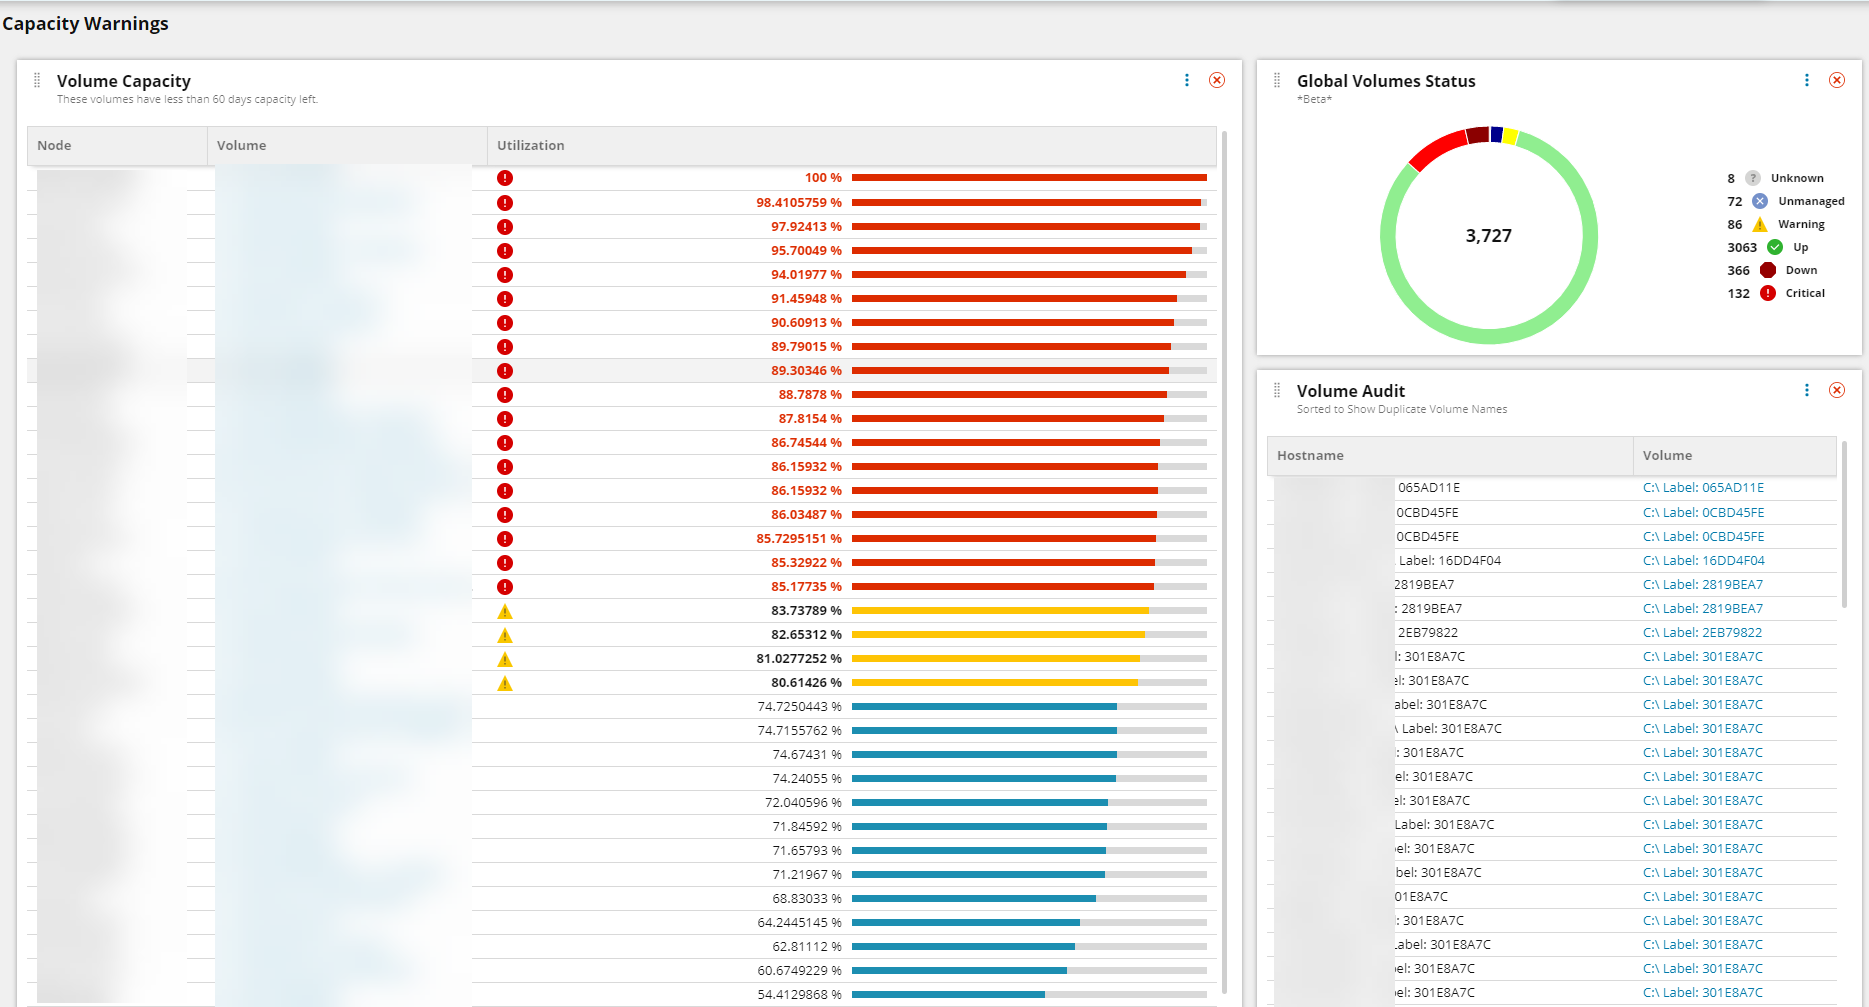
Task: Select the critical icon beside 88.7878 %
Action: click(x=505, y=395)
